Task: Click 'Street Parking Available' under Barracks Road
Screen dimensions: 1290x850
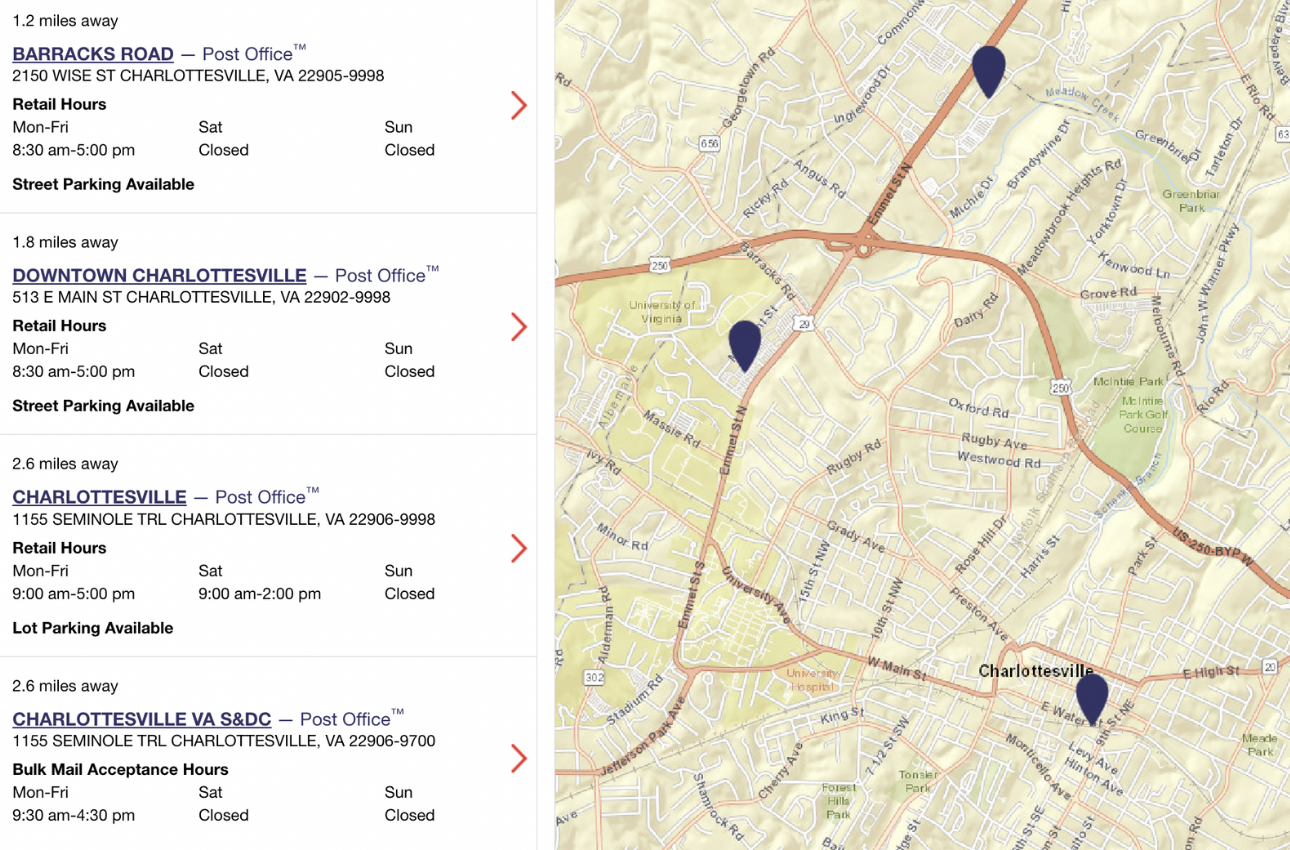Action: coord(103,184)
